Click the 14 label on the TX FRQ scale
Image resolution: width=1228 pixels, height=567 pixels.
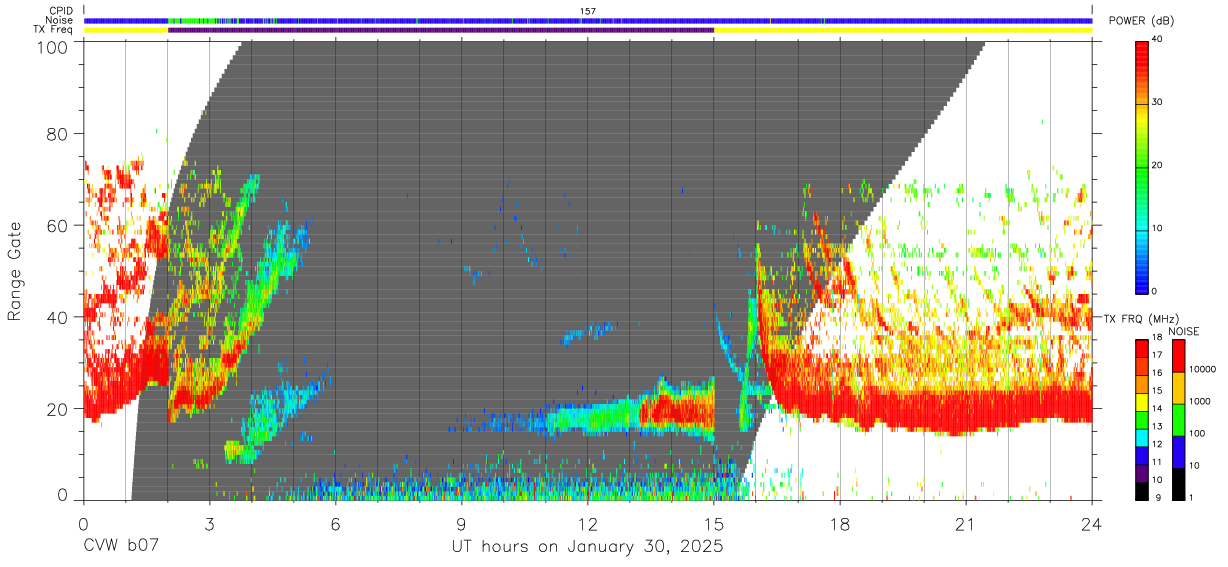tap(1156, 408)
